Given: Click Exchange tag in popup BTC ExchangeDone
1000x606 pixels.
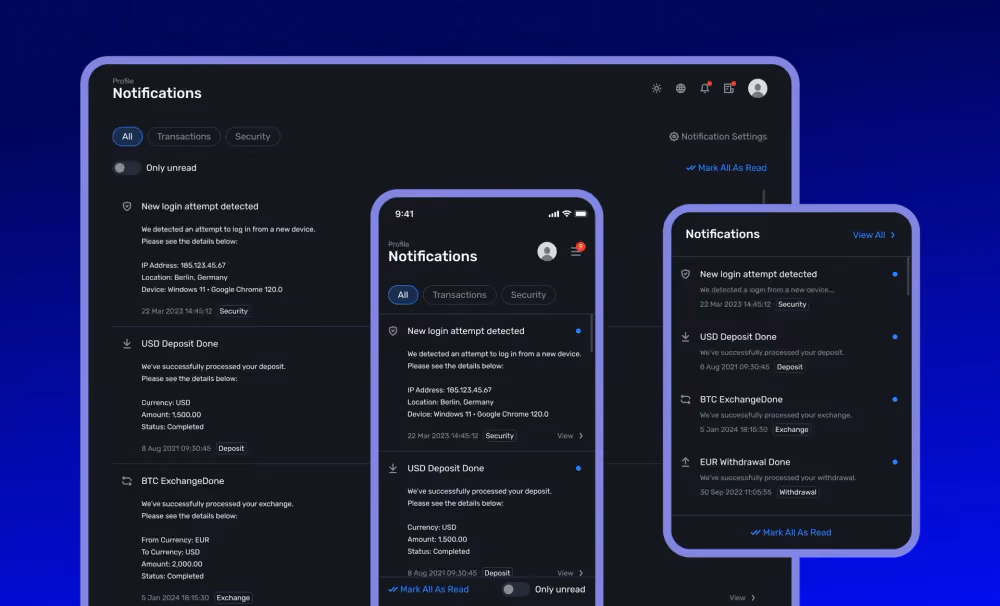Looking at the screenshot, I should [x=791, y=429].
